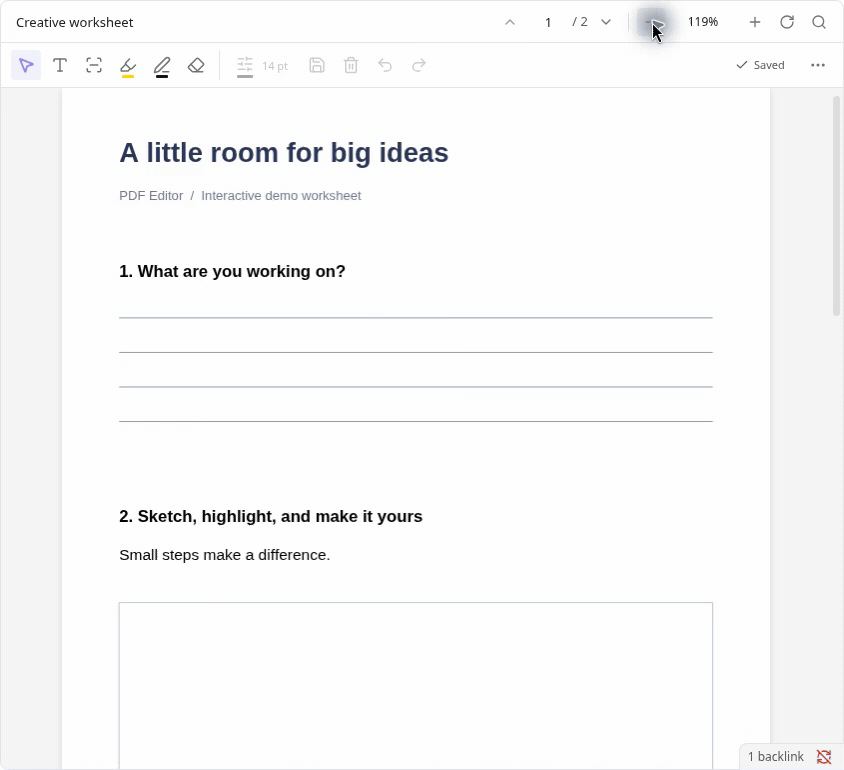
Task: Click the Delete trash icon
Action: (x=351, y=66)
